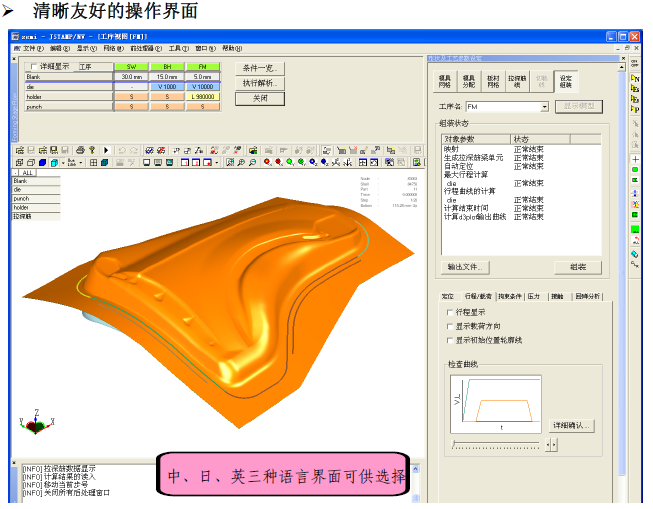The image size is (653, 509).
Task: Toggle 拉探筋 entry in view list
Action: (36, 217)
